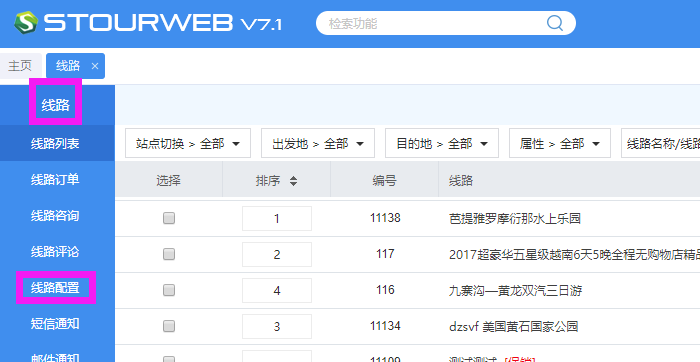Expand the 属性 dropdown
The image size is (700, 362).
[560, 143]
